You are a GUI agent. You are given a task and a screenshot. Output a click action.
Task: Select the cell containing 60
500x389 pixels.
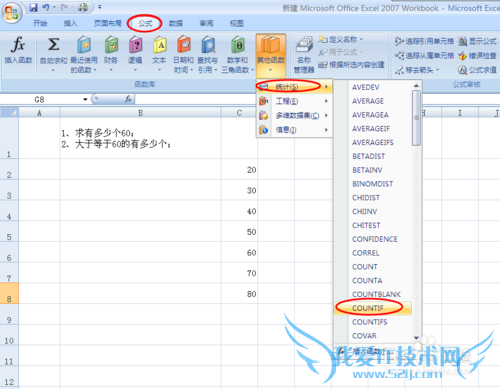[239, 252]
